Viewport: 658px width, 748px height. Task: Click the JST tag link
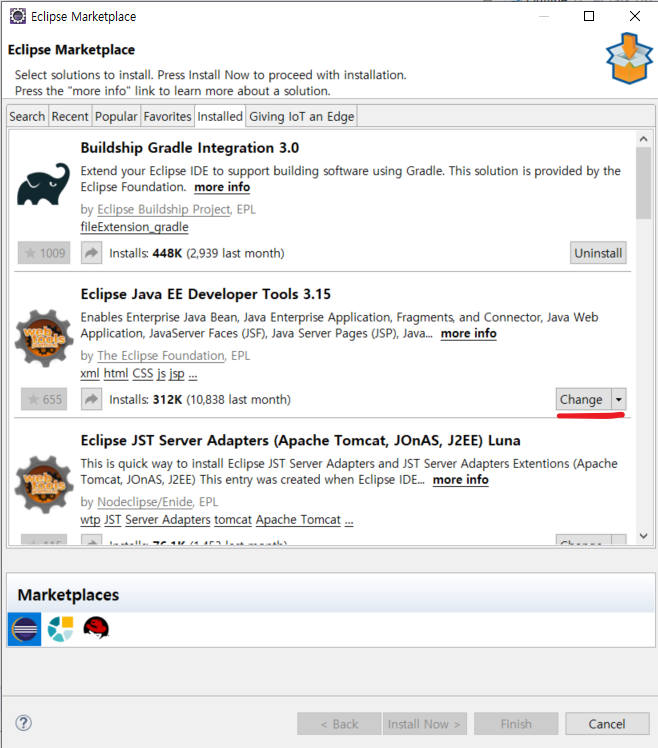[x=113, y=520]
